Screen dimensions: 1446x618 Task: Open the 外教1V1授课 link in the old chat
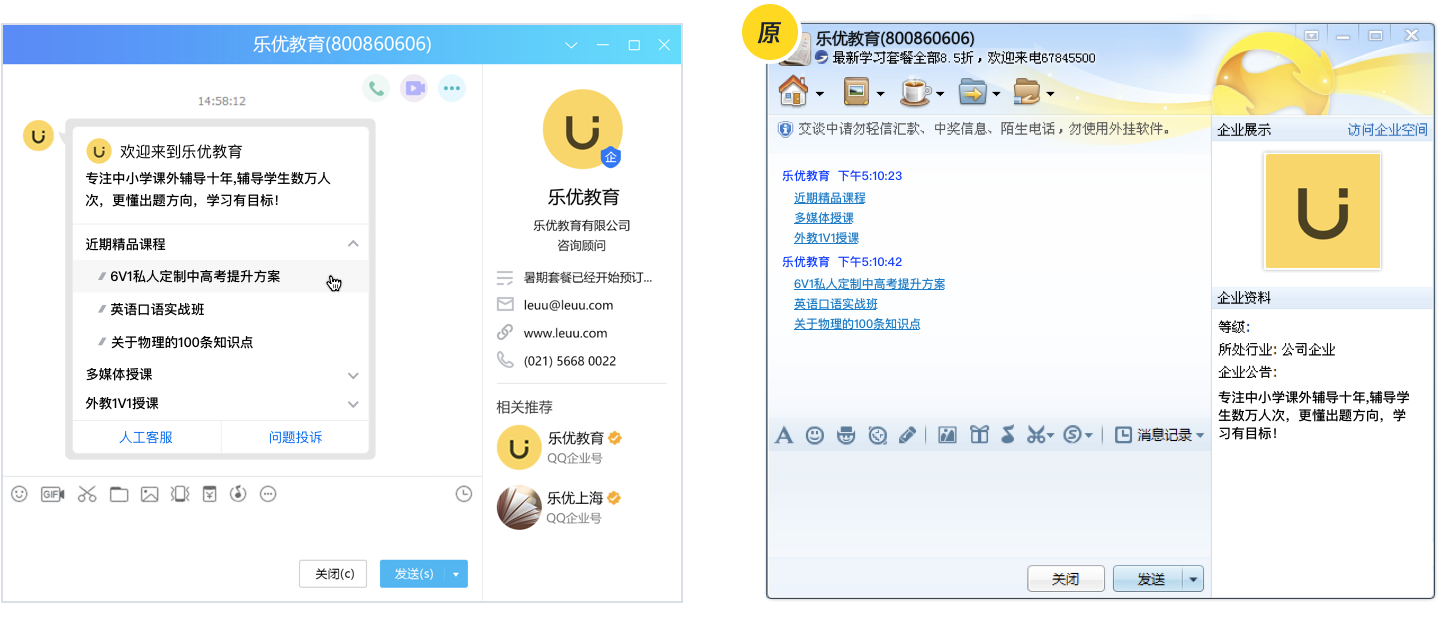click(x=826, y=238)
